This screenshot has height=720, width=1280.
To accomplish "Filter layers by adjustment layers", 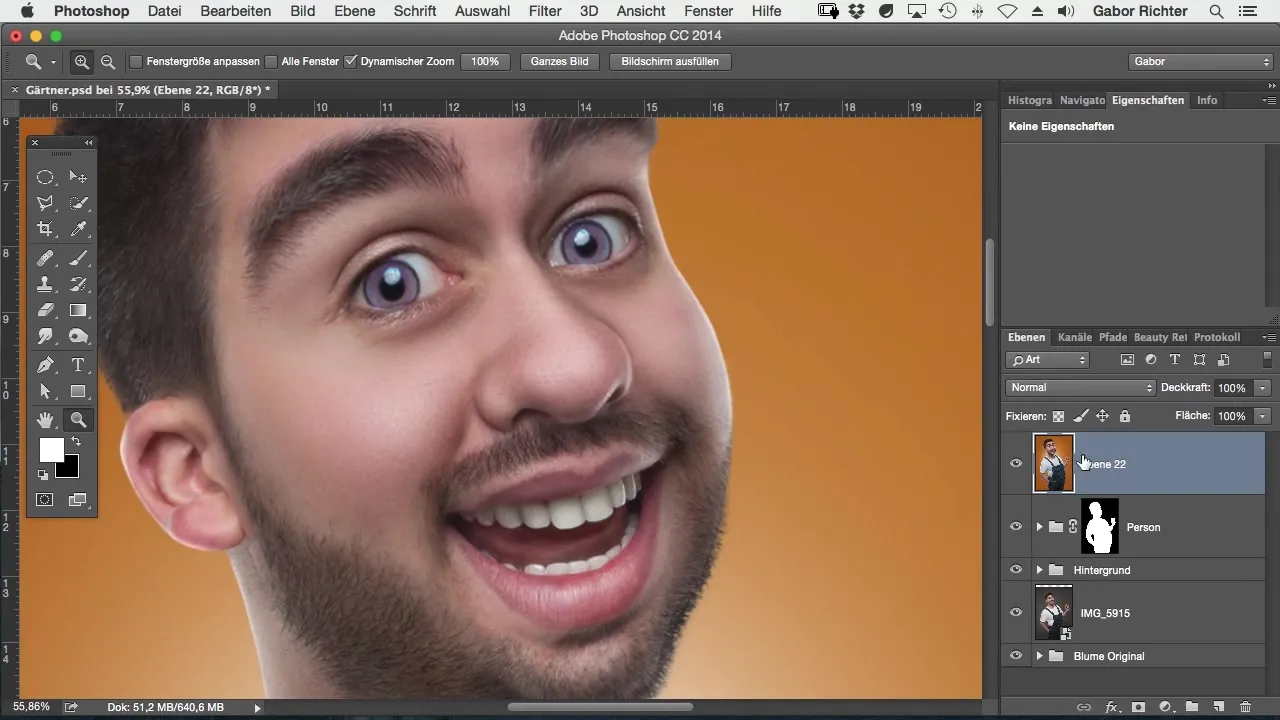I will (1151, 360).
